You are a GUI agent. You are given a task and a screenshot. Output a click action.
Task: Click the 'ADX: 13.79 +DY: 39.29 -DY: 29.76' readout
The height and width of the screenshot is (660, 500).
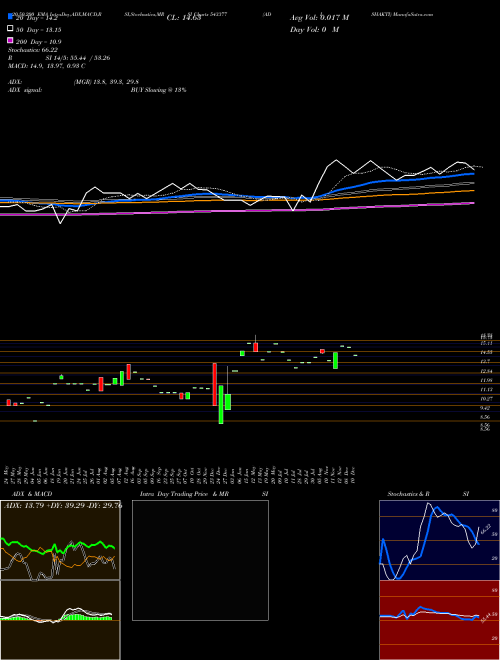(x=62, y=506)
